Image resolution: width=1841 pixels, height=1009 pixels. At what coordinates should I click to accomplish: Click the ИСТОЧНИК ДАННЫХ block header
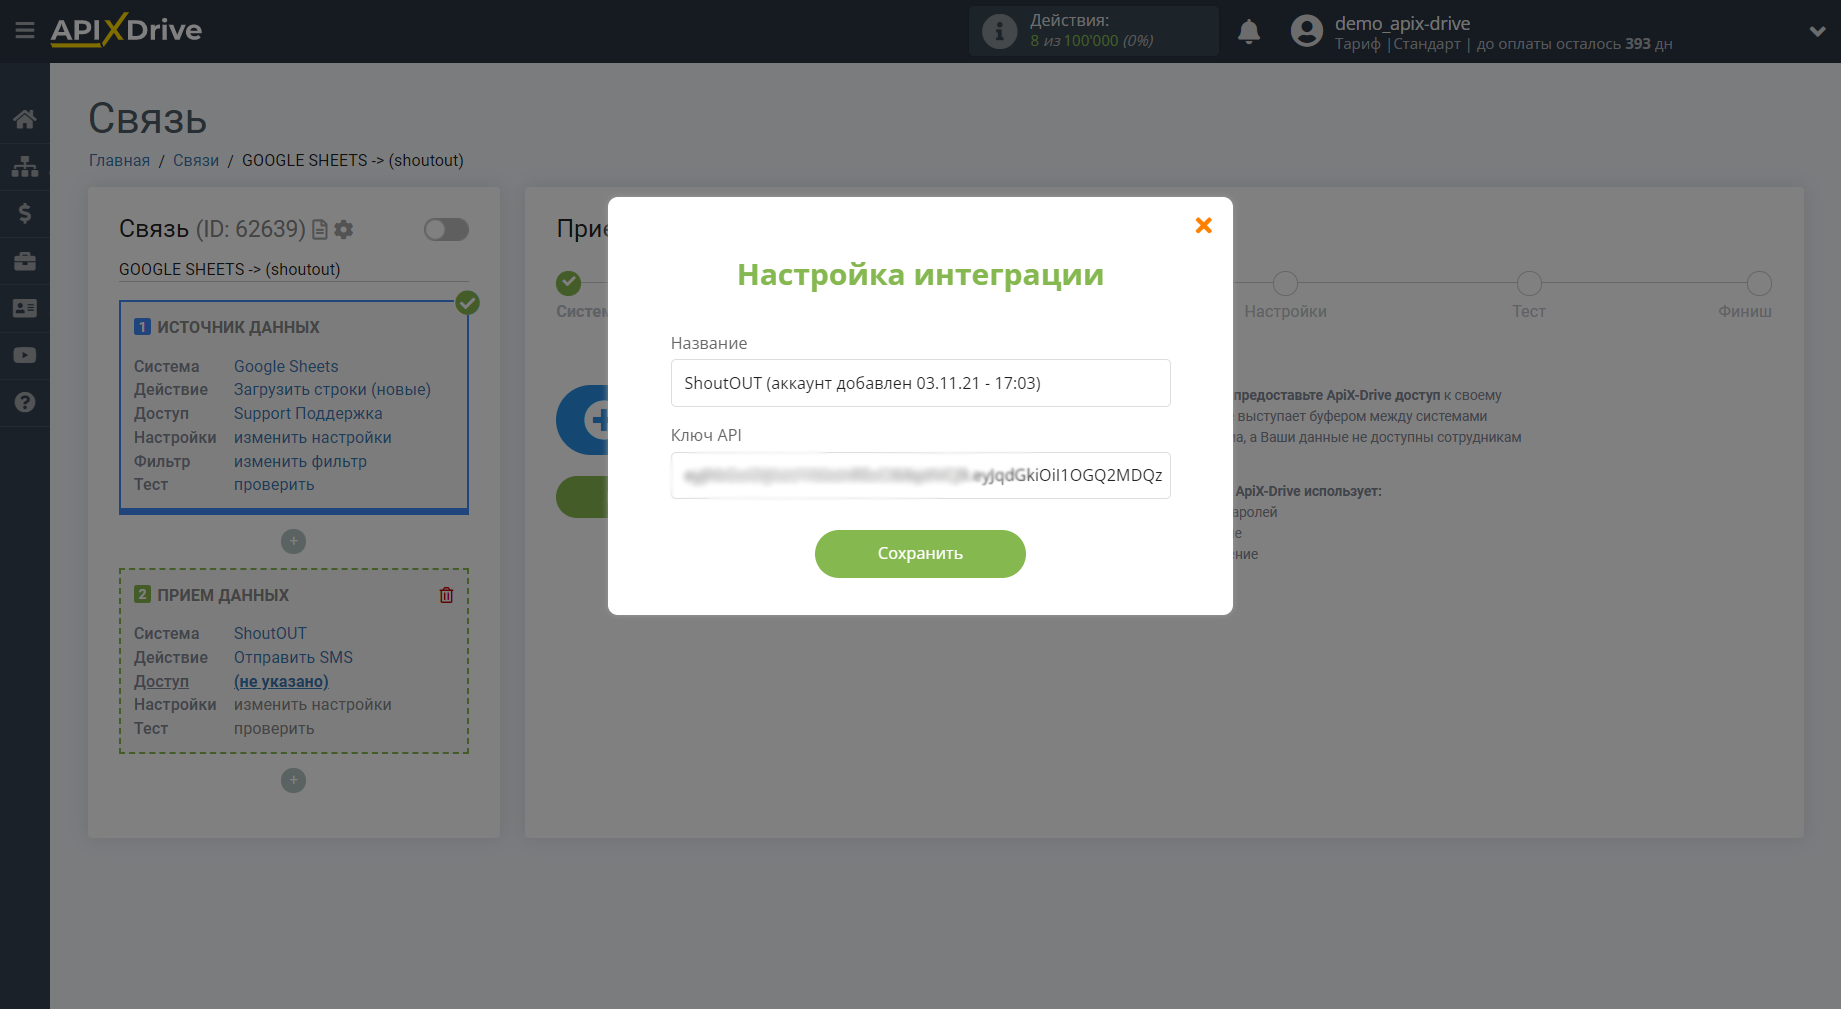tap(238, 328)
